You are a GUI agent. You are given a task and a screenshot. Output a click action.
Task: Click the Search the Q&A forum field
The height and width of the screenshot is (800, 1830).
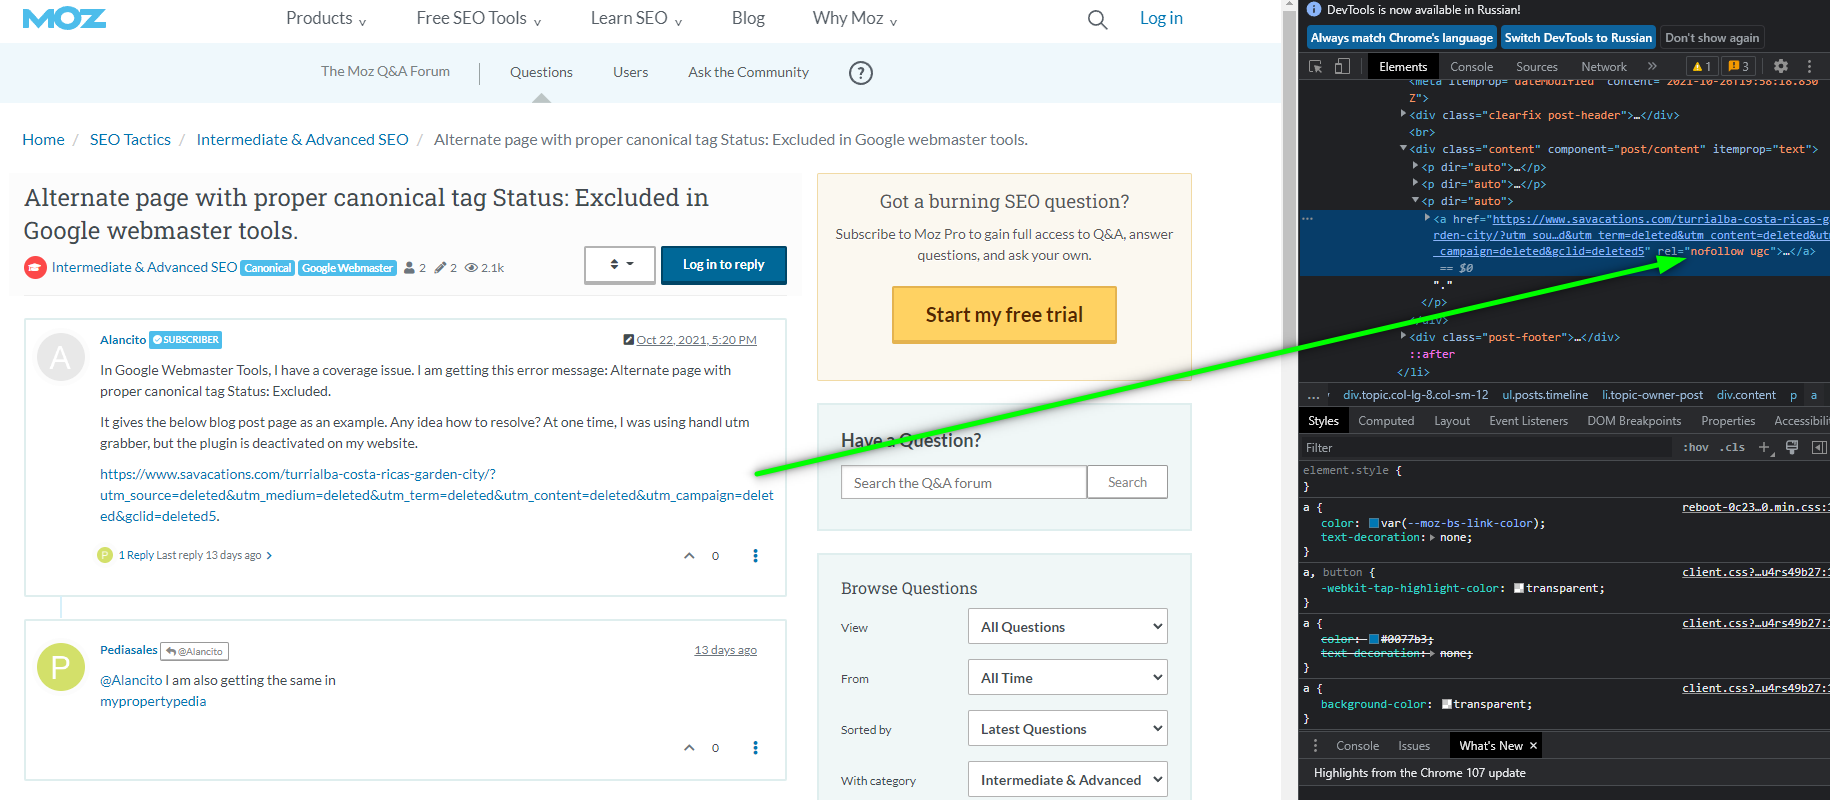(963, 483)
